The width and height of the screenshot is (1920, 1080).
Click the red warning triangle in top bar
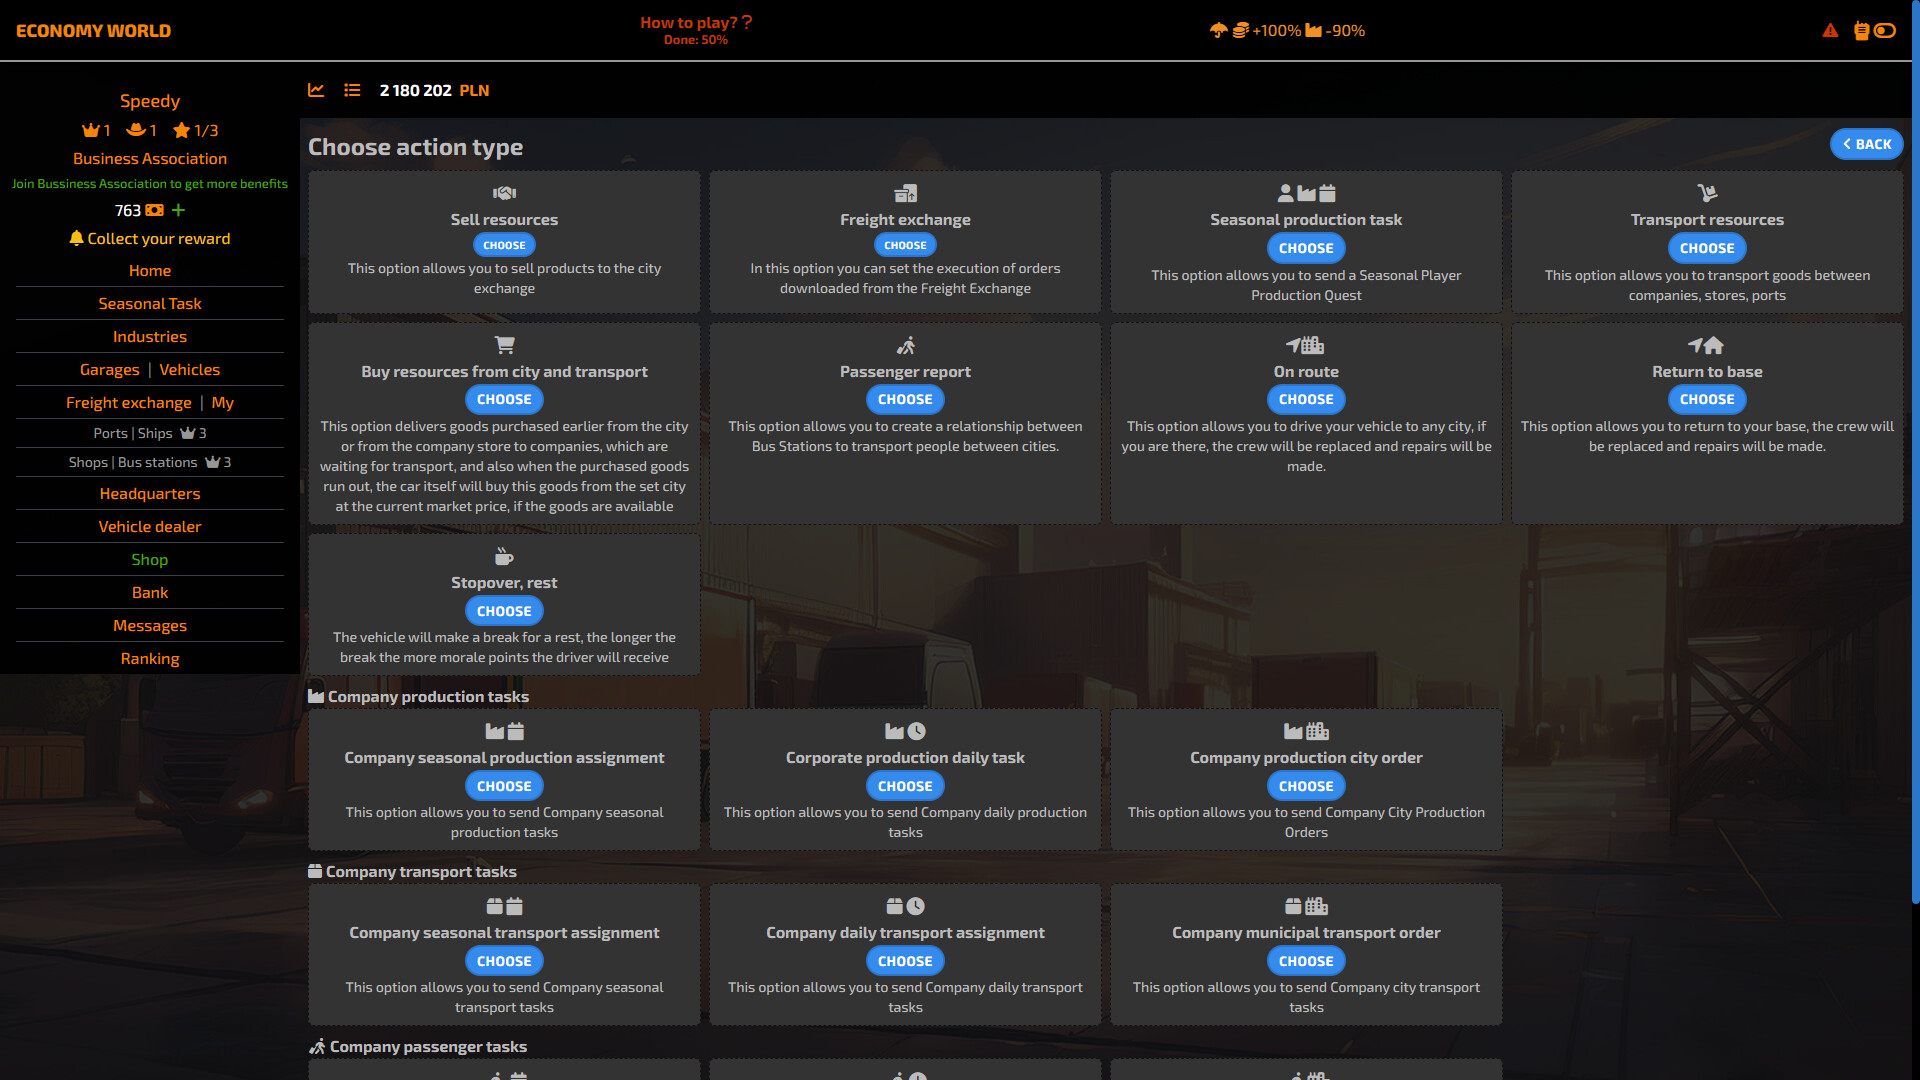click(x=1831, y=31)
